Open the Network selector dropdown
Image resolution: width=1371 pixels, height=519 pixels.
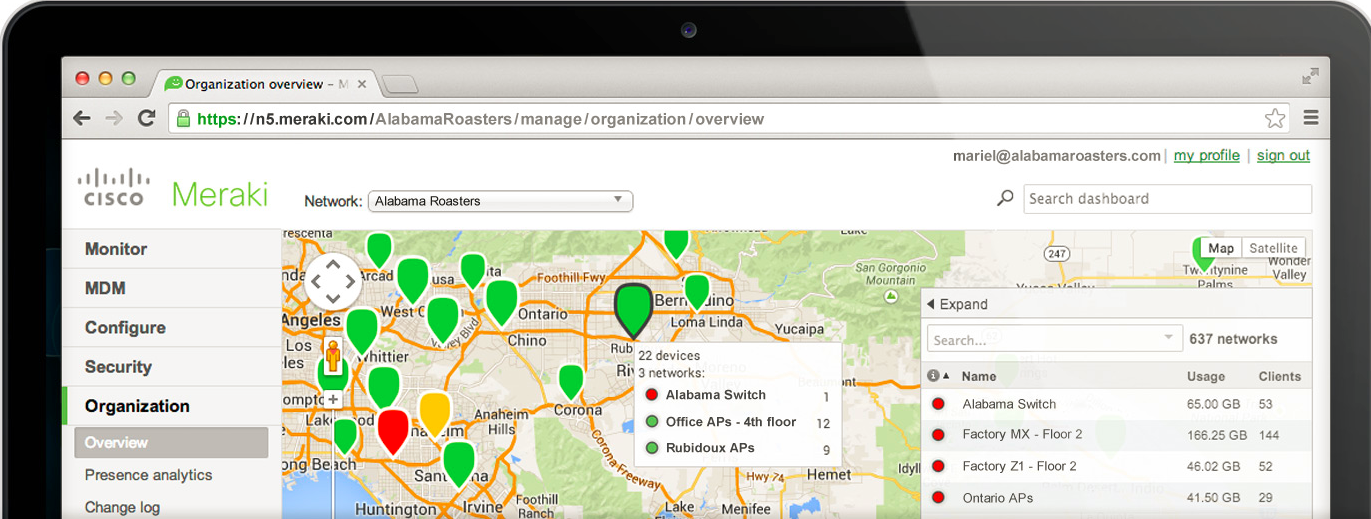coord(500,201)
